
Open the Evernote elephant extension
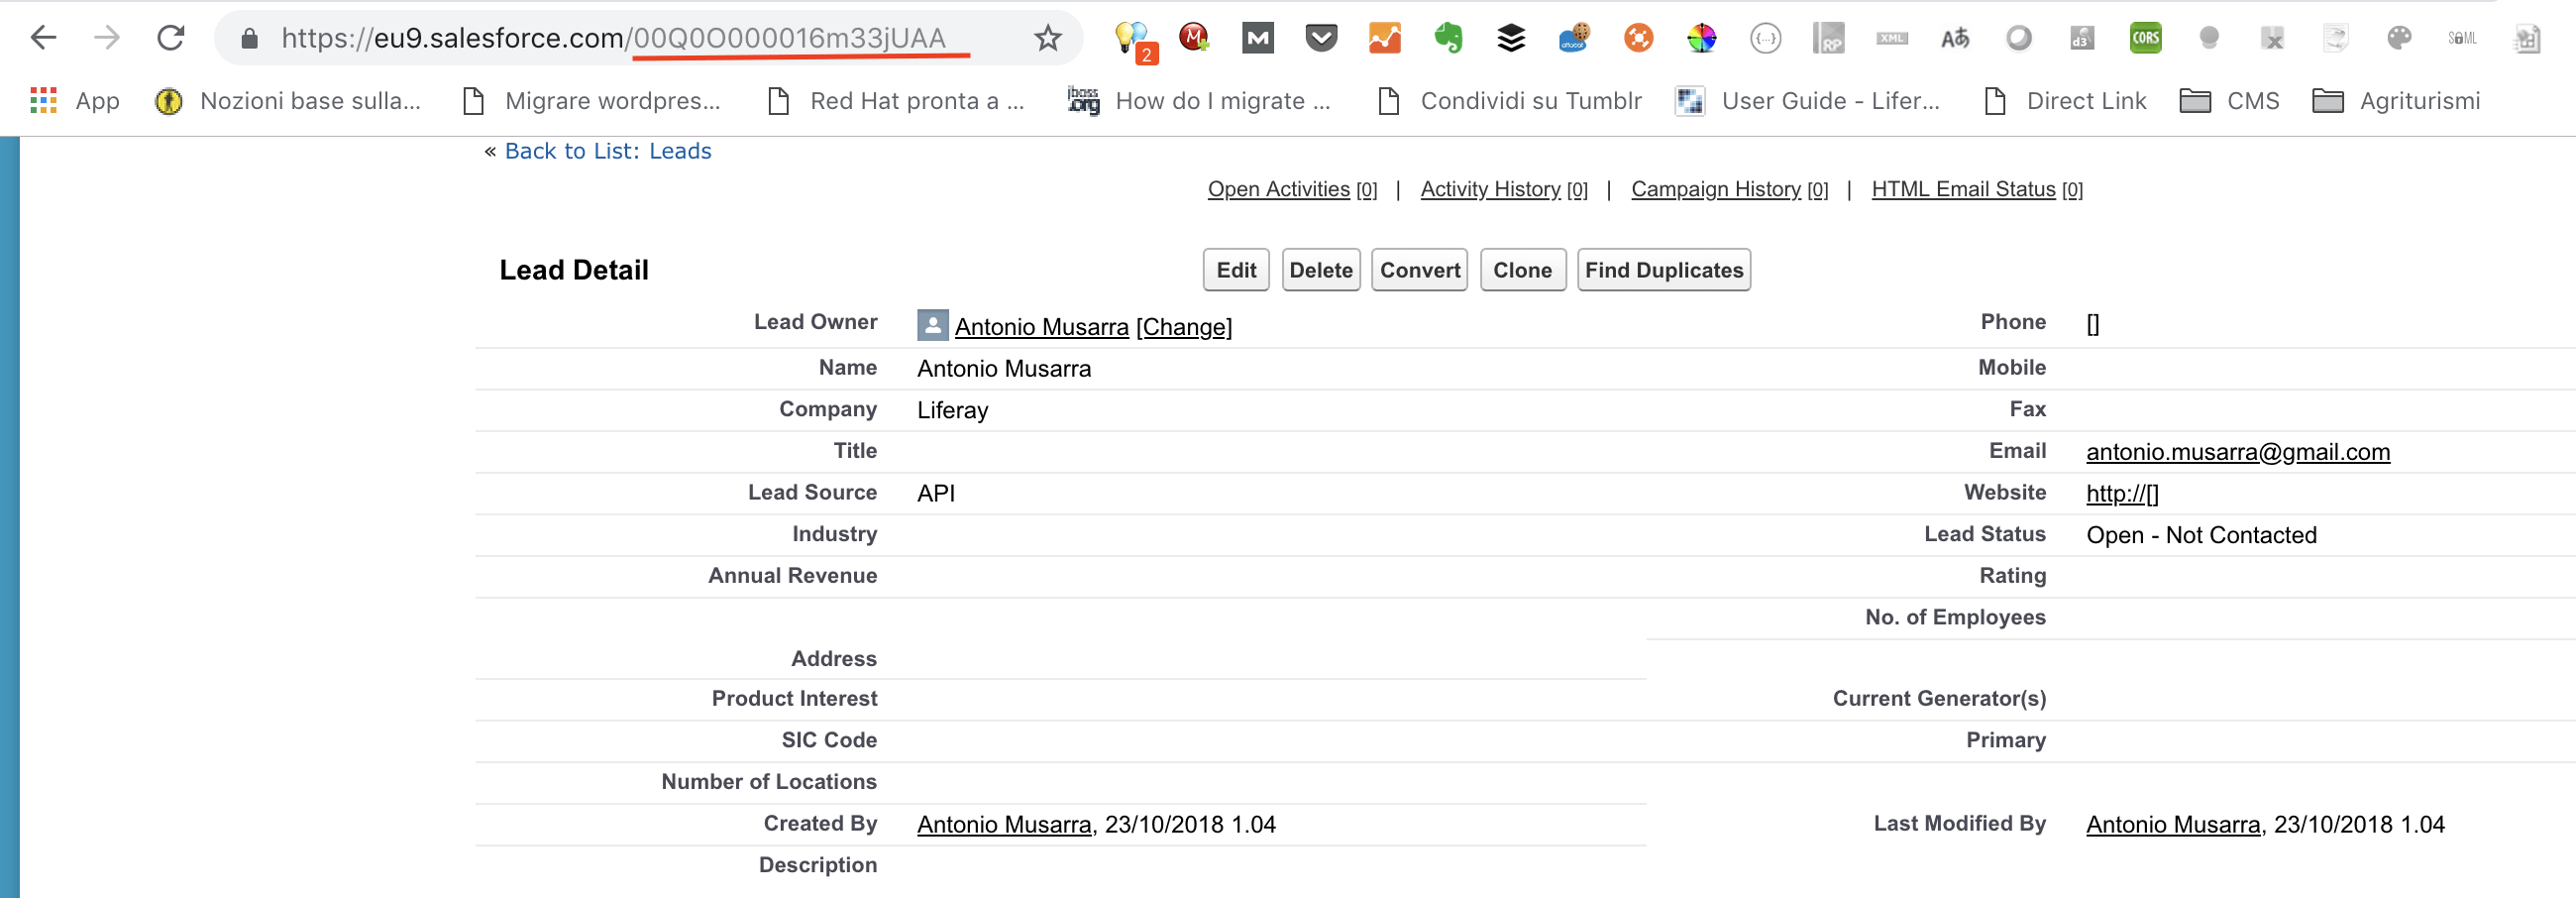[x=1448, y=38]
